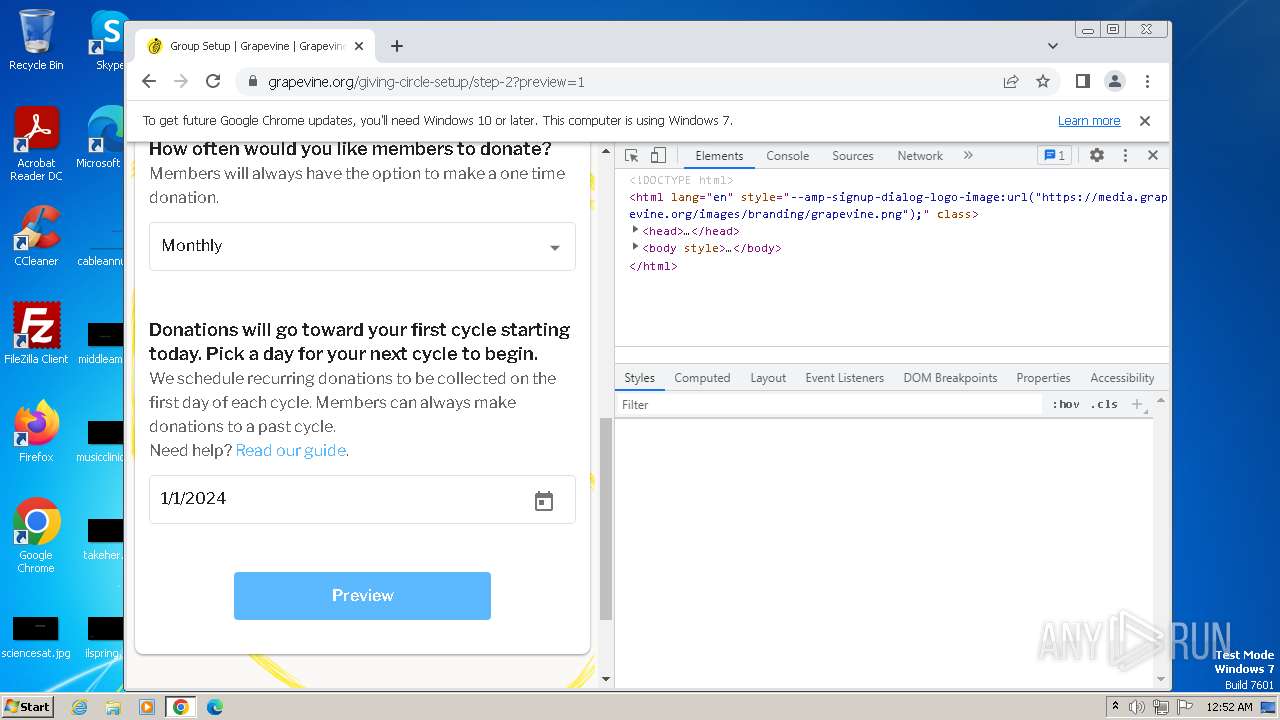1280x720 pixels.
Task: Click the page vertical scrollbar thumb
Action: pyautogui.click(x=605, y=518)
